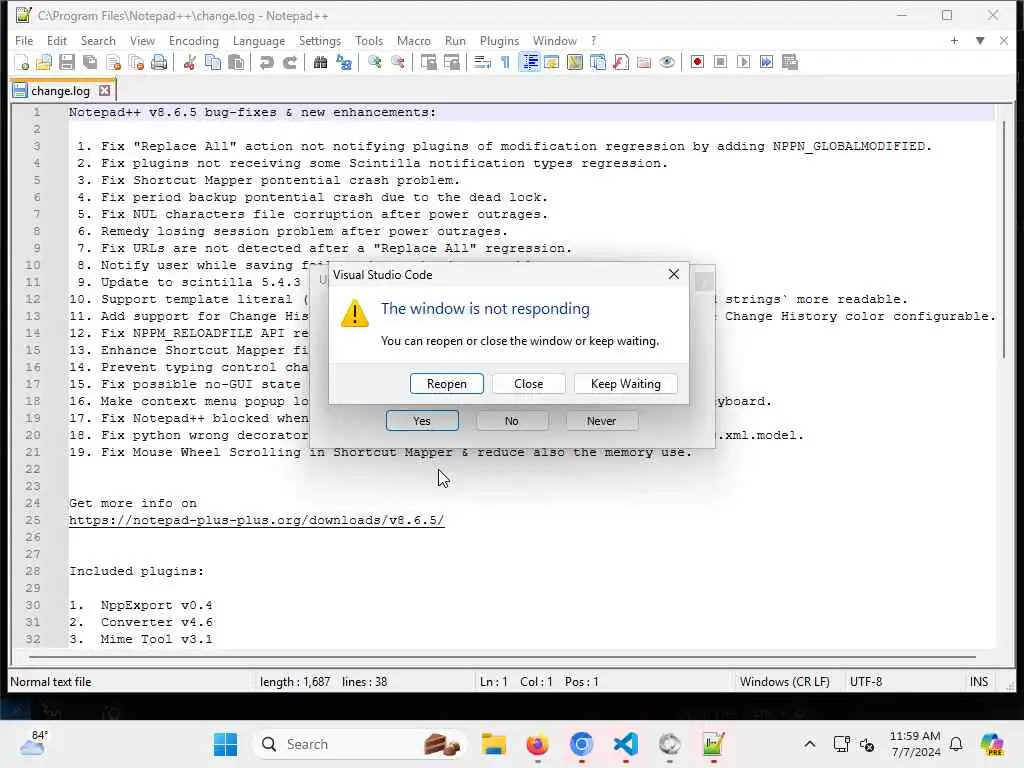Click the taskbar Search box
Image resolution: width=1024 pixels, height=768 pixels.
coord(359,744)
